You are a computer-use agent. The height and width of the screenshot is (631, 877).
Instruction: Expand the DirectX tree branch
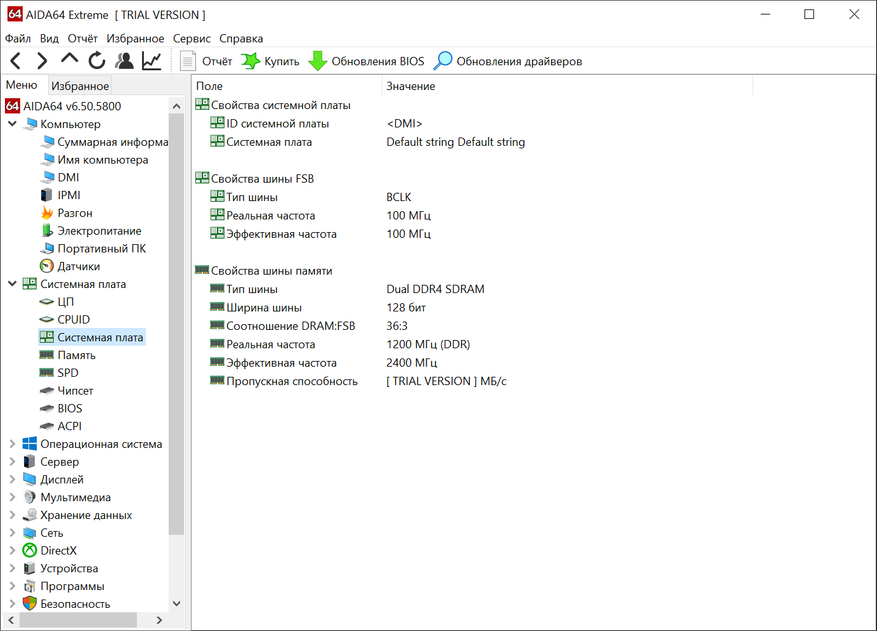click(x=12, y=550)
